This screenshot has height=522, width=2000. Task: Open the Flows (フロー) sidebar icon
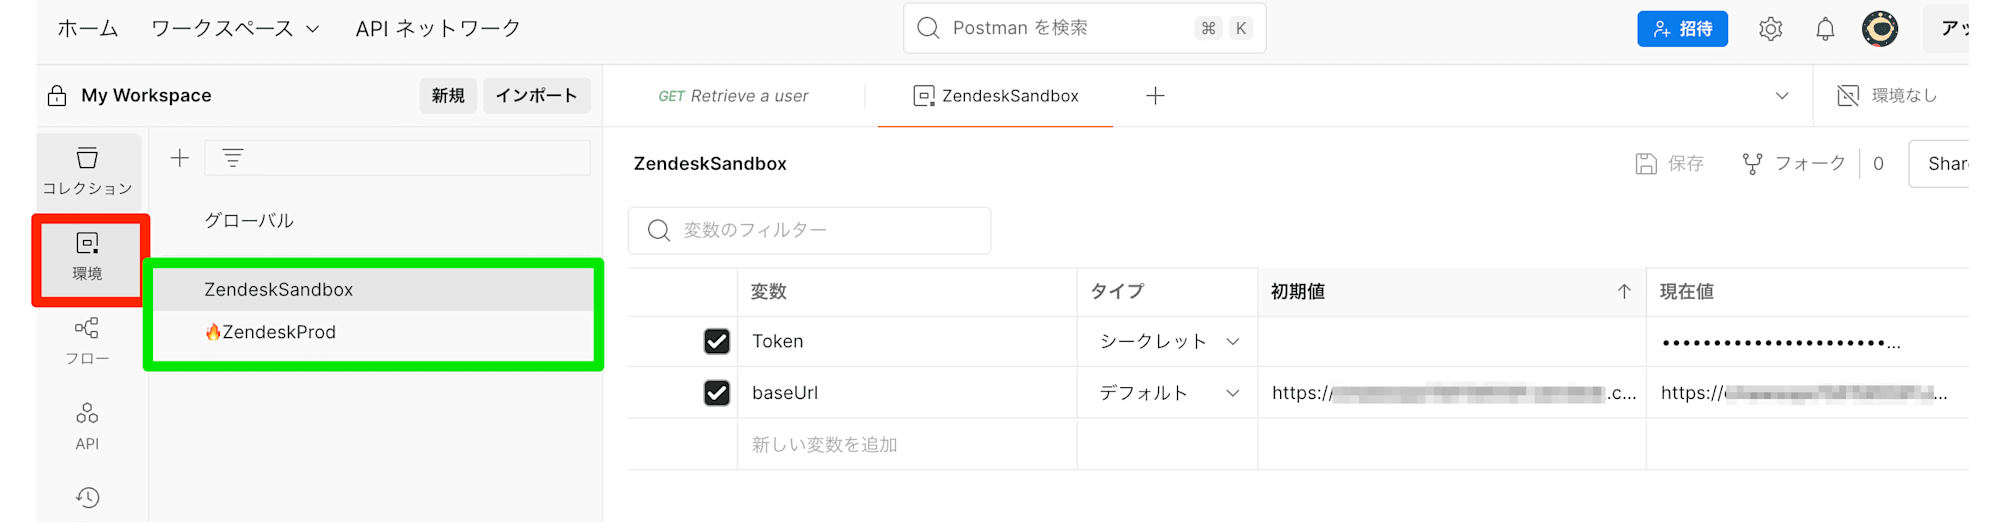point(88,341)
